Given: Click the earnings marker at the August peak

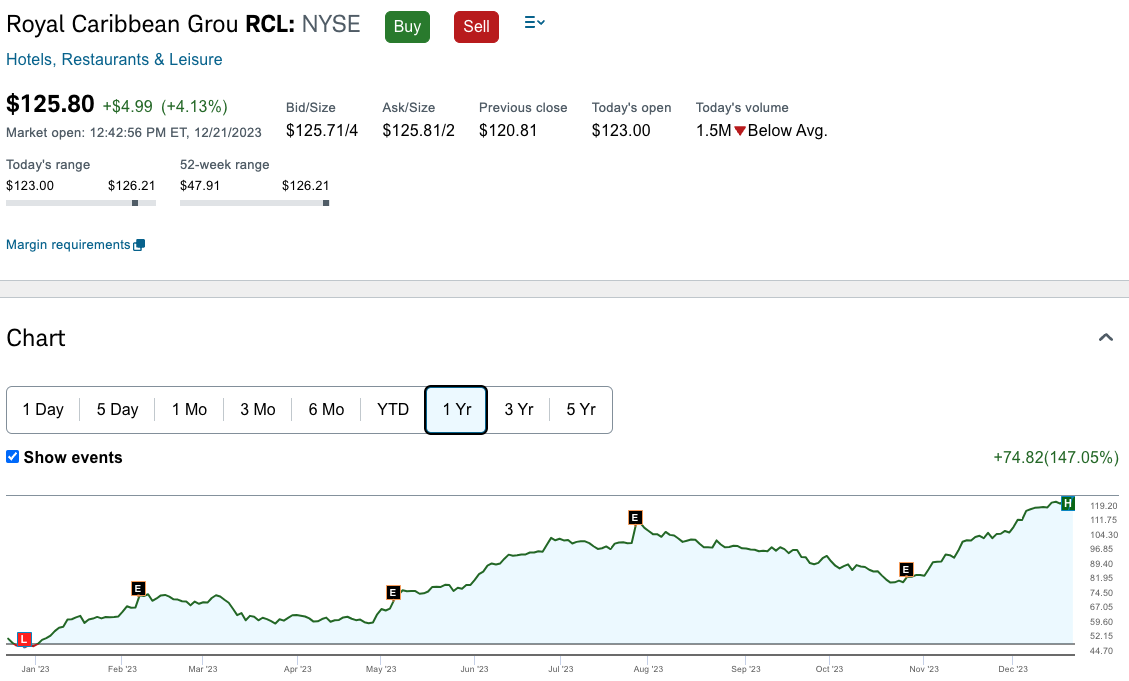Looking at the screenshot, I should pos(635,518).
